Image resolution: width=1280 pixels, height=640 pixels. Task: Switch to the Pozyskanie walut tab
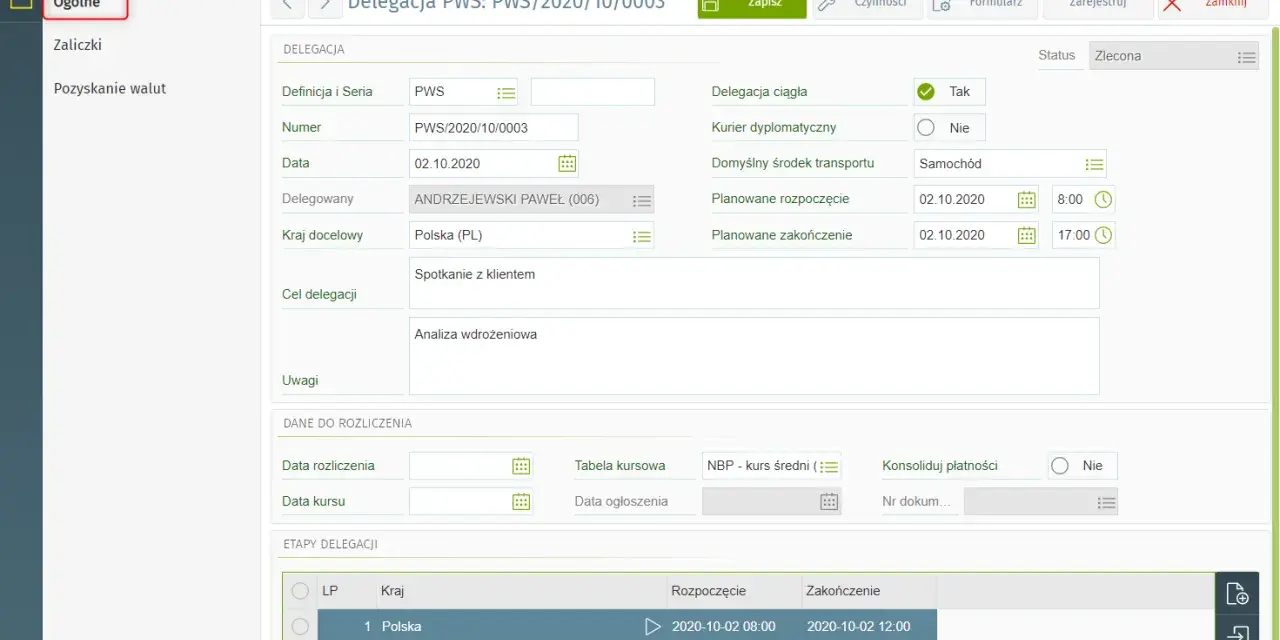[110, 88]
